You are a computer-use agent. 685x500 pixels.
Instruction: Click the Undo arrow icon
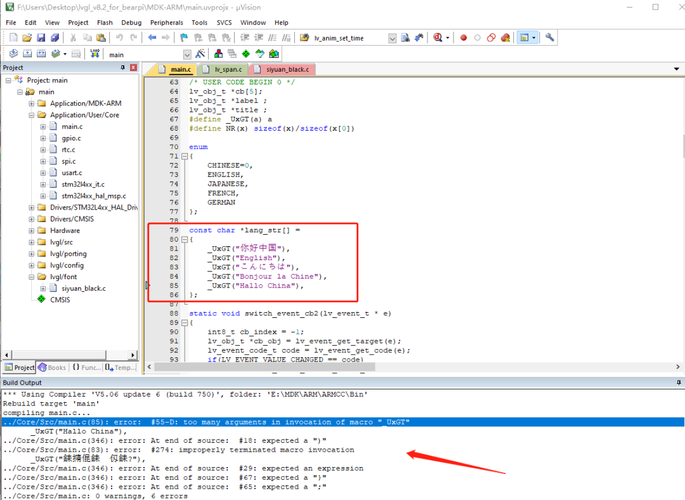pos(119,38)
